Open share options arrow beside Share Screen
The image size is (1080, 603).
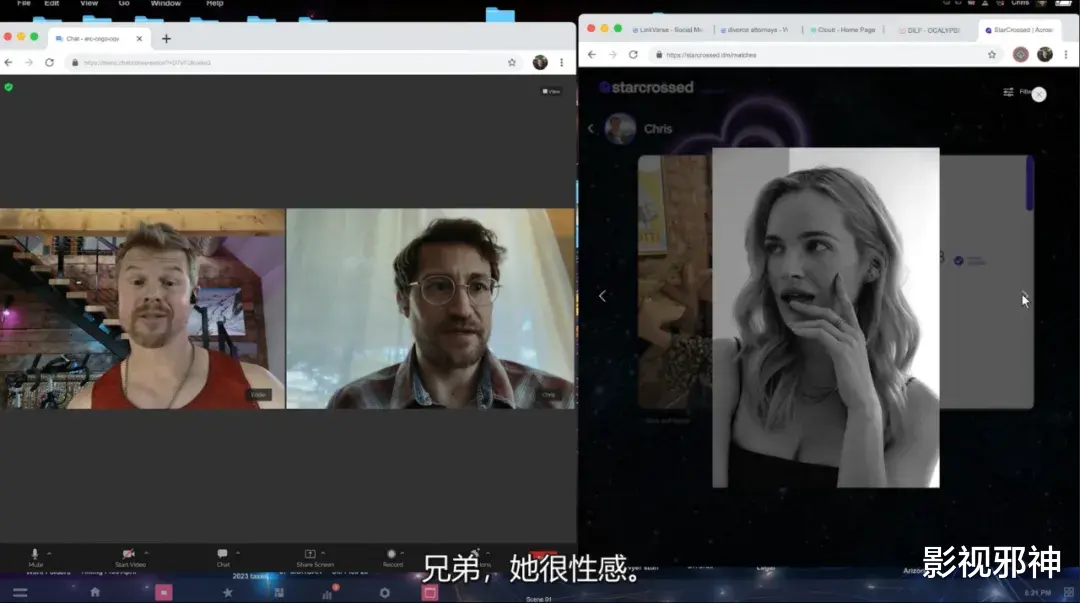323,553
